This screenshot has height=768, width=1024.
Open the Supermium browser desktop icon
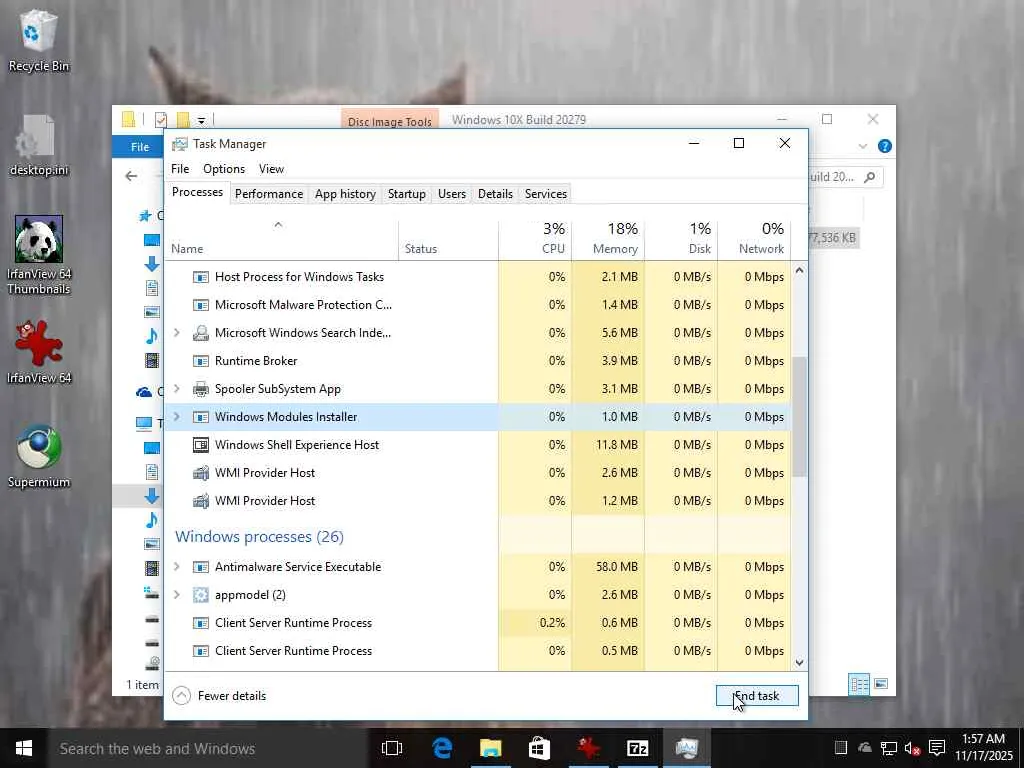39,456
